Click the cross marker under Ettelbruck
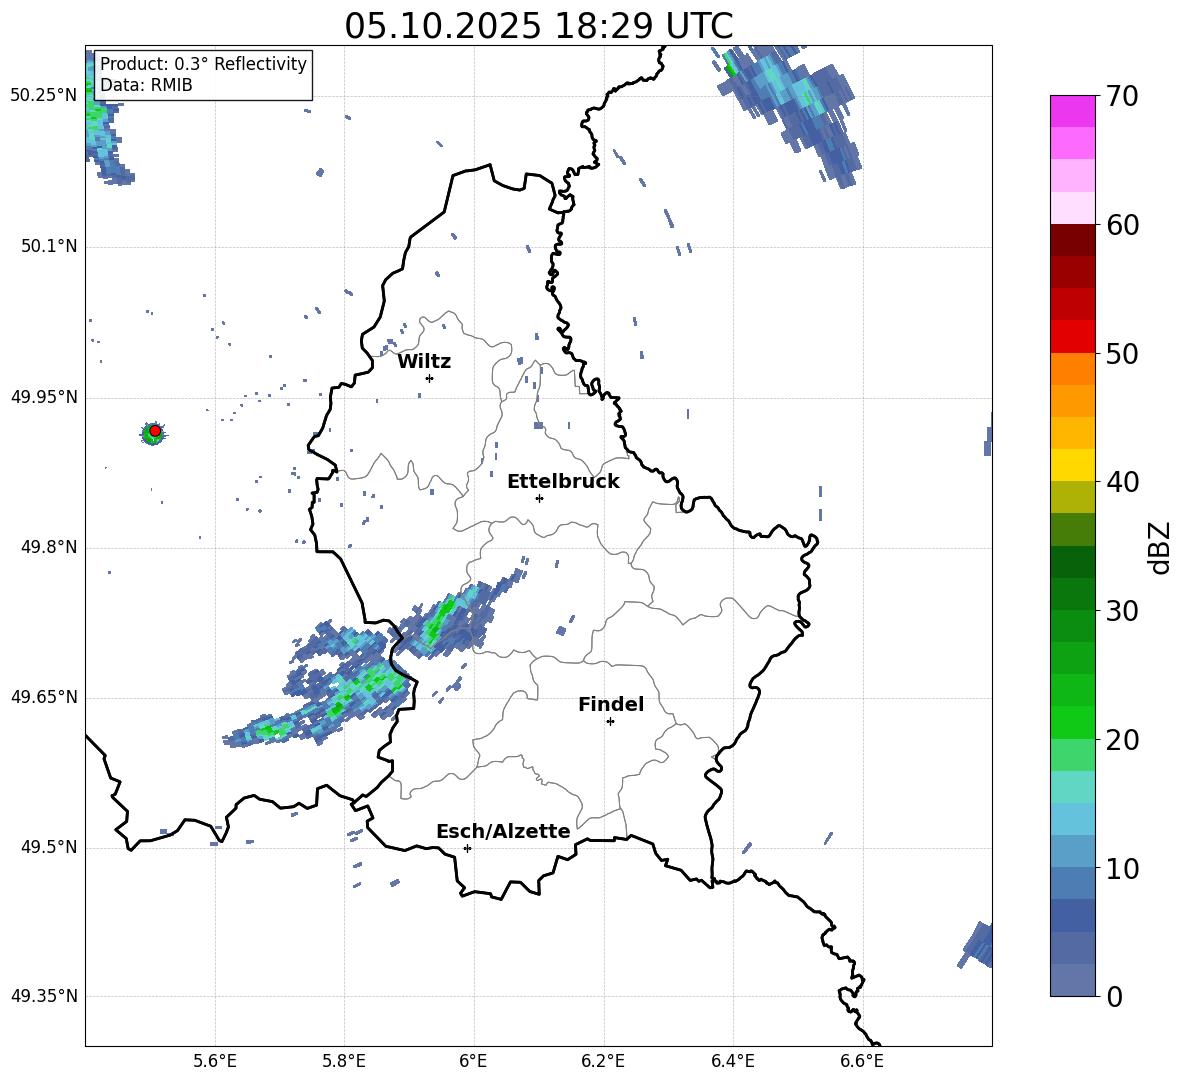 tap(539, 498)
